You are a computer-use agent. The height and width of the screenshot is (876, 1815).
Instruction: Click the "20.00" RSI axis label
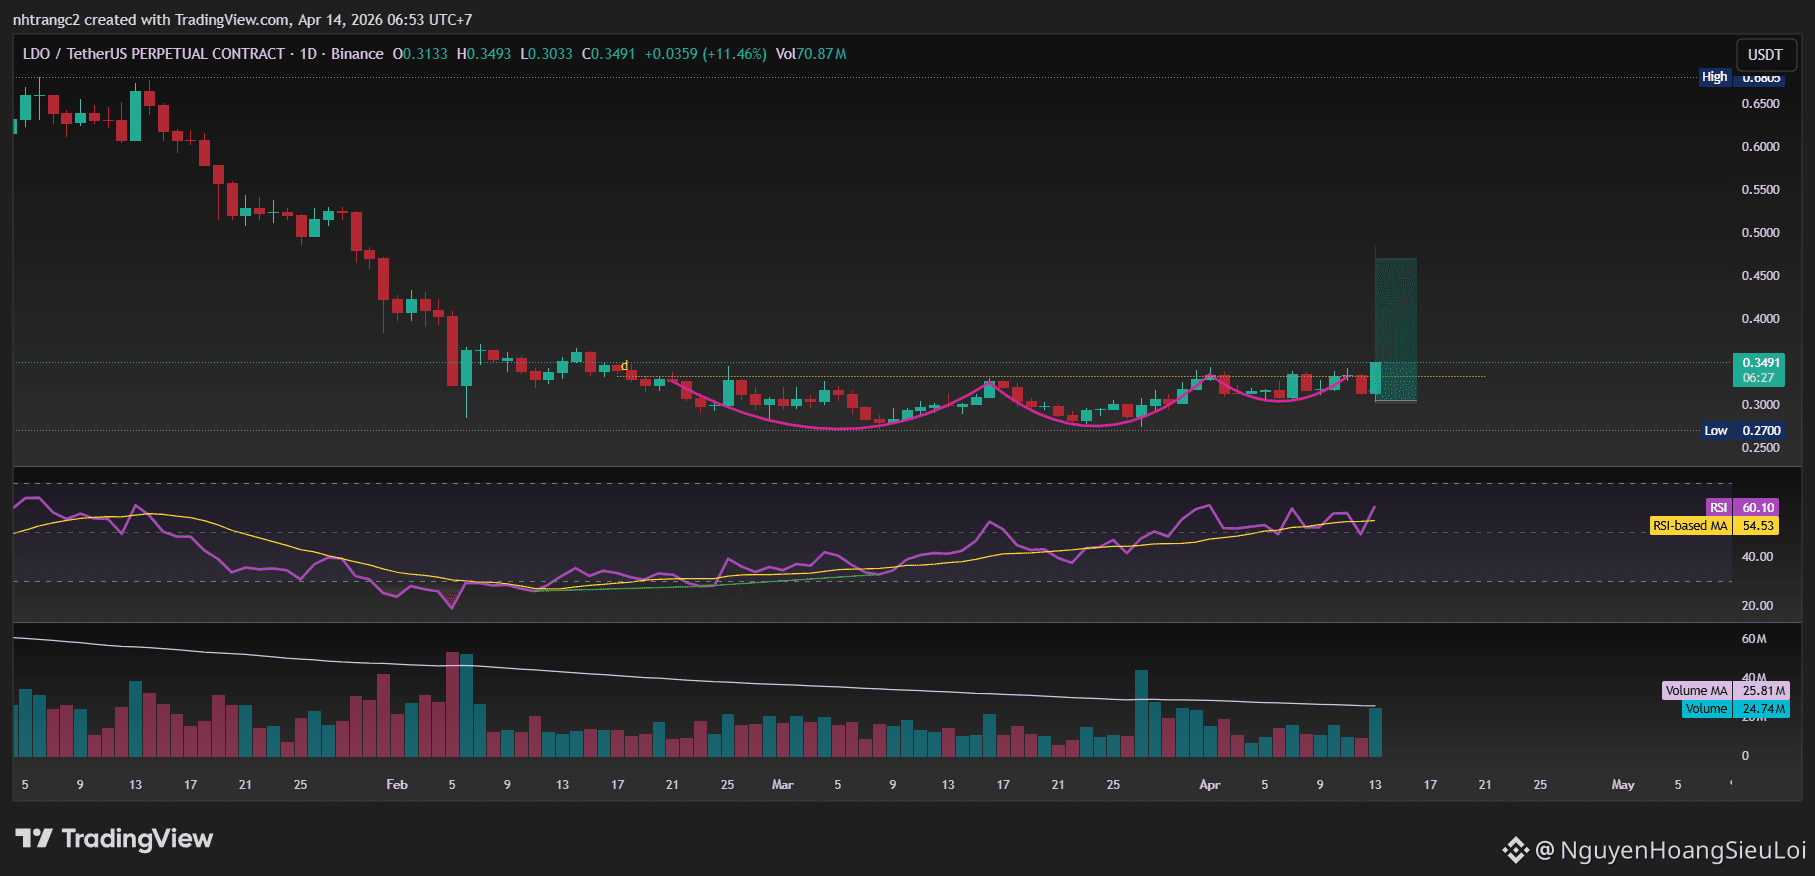click(1757, 606)
